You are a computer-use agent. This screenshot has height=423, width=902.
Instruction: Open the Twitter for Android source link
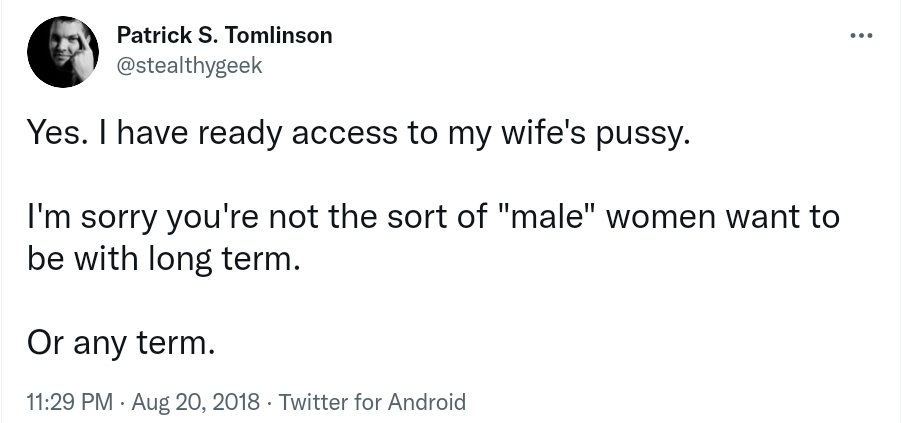[372, 402]
